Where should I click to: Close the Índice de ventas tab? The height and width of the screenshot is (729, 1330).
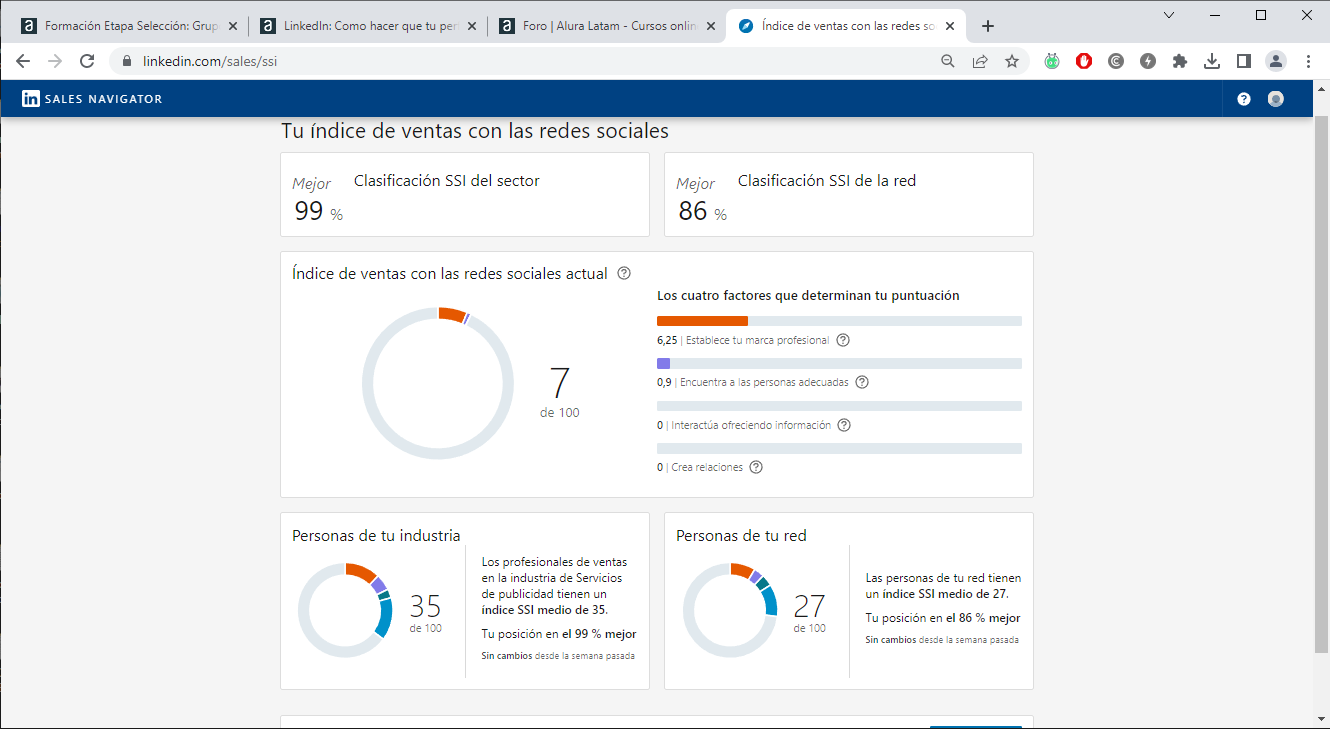pos(950,26)
